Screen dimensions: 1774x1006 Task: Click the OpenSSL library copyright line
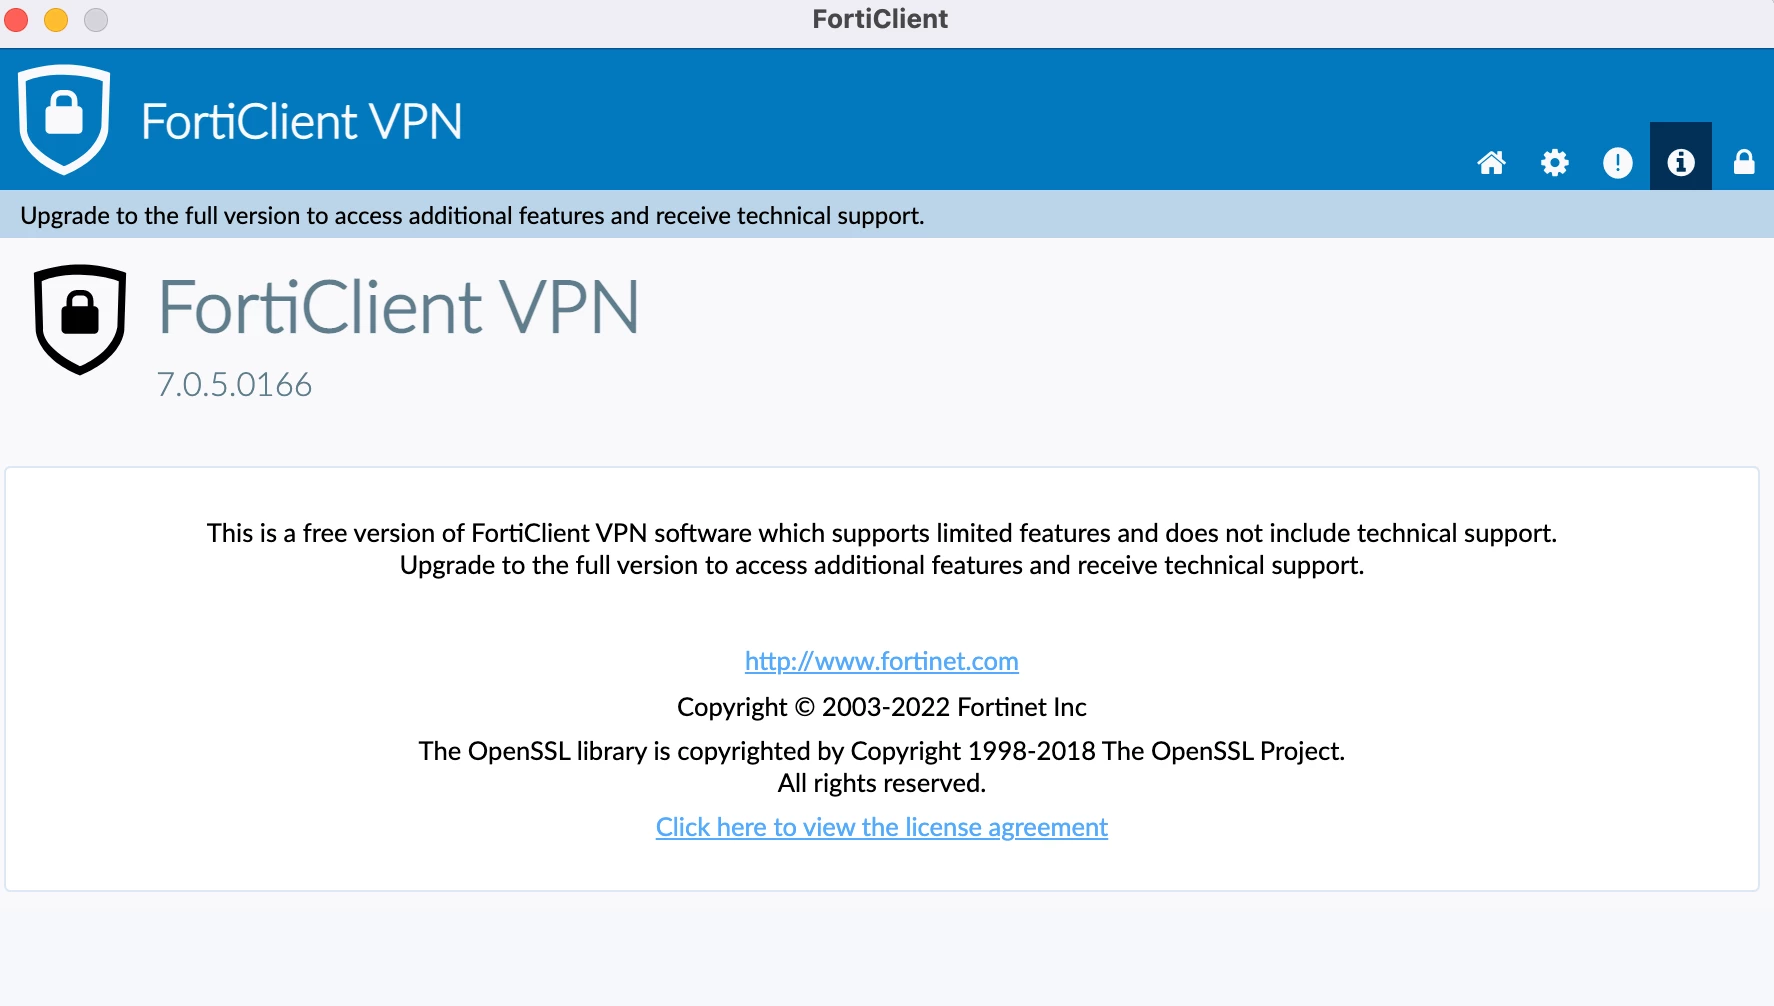881,751
